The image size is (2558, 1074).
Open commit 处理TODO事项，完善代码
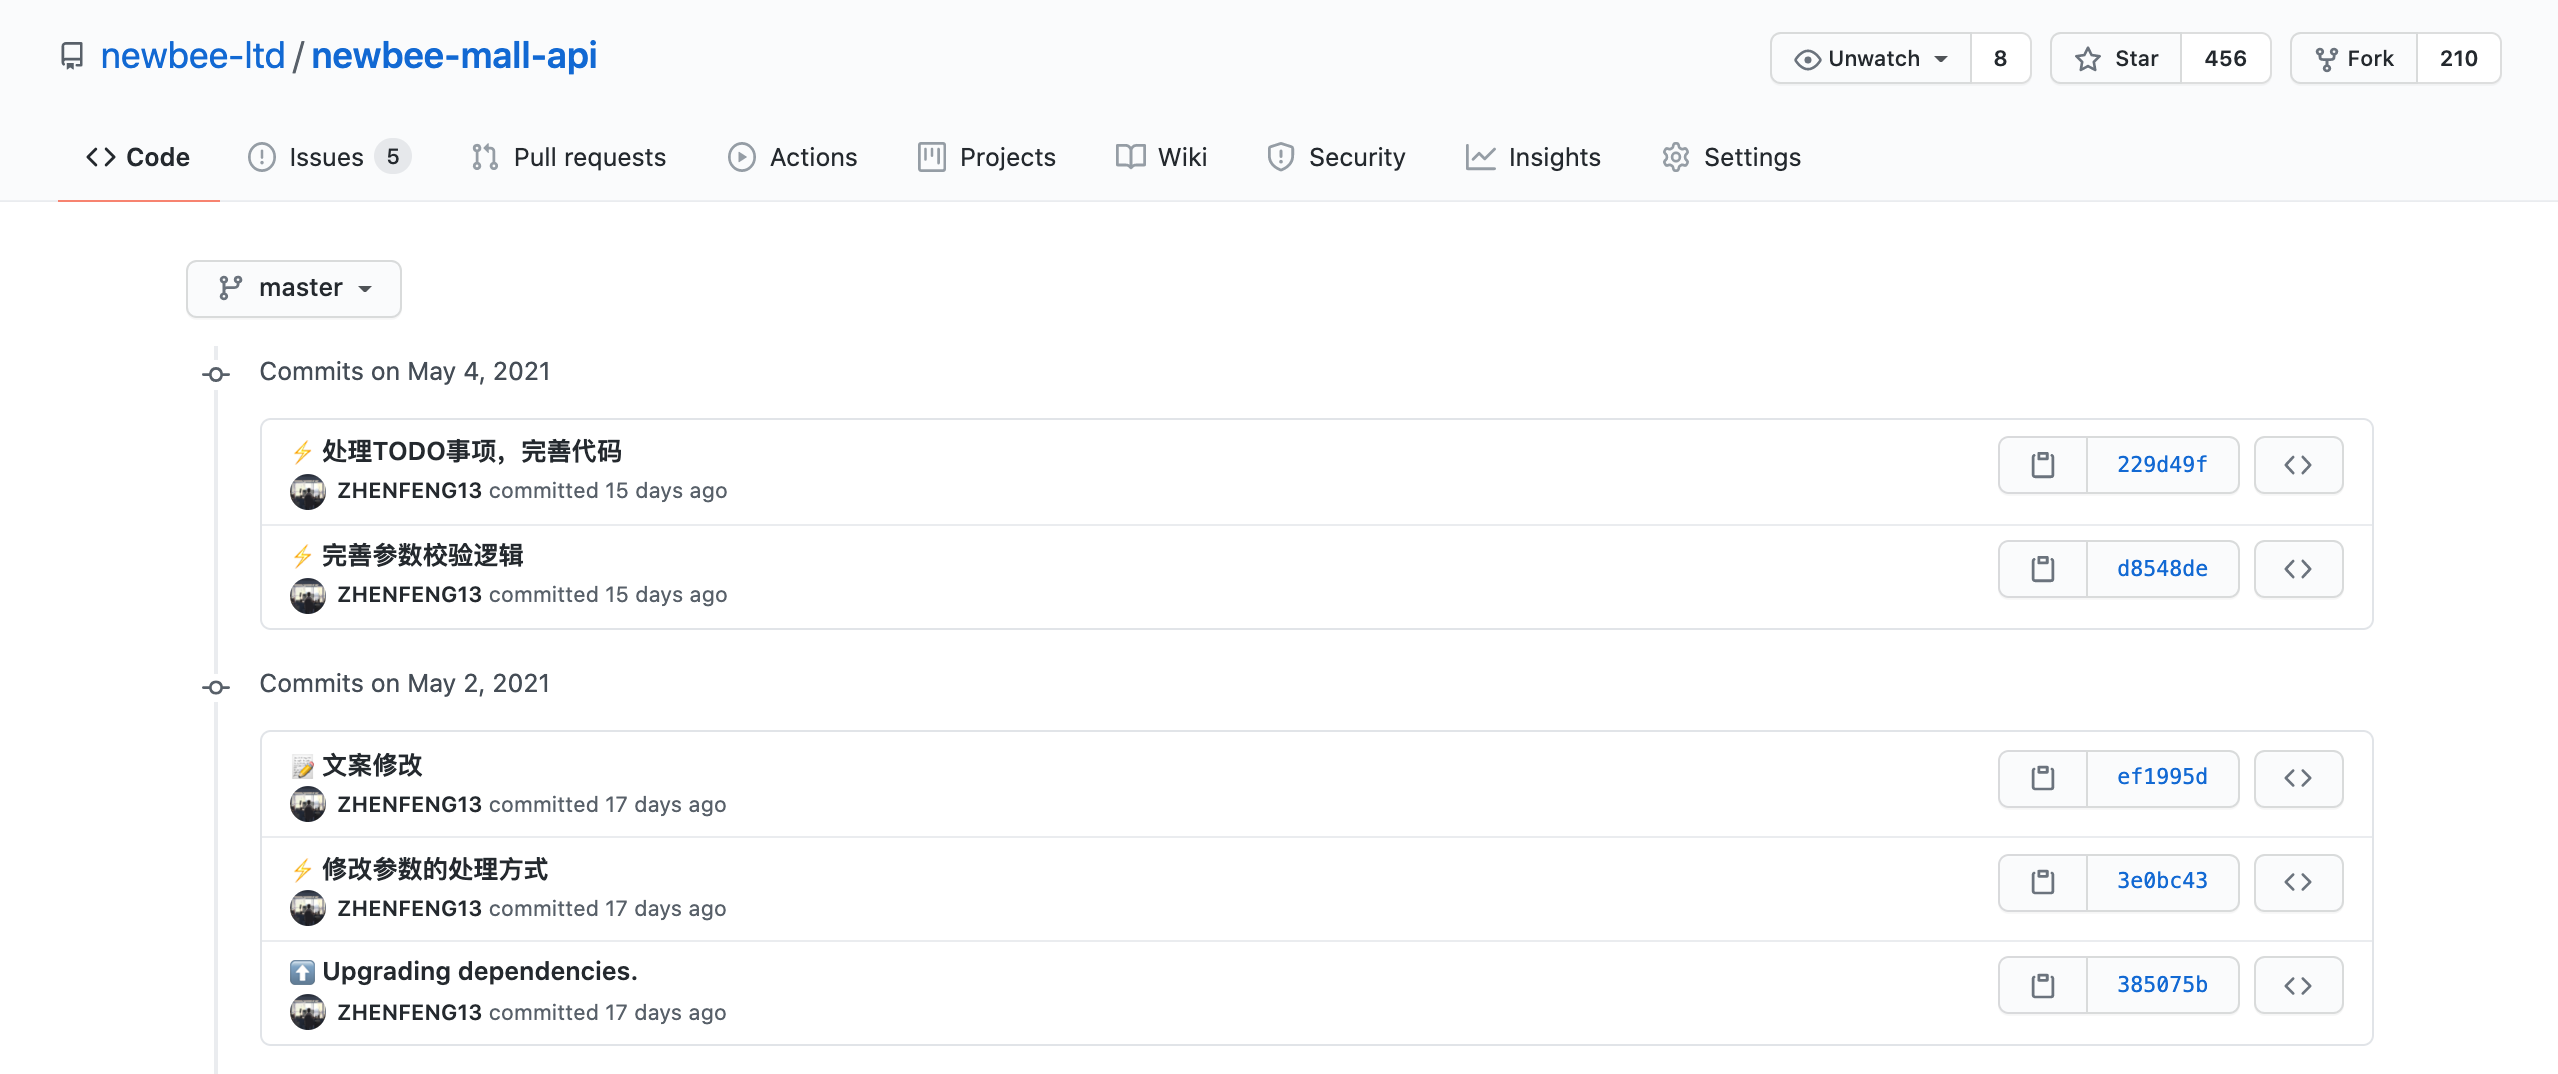(471, 452)
